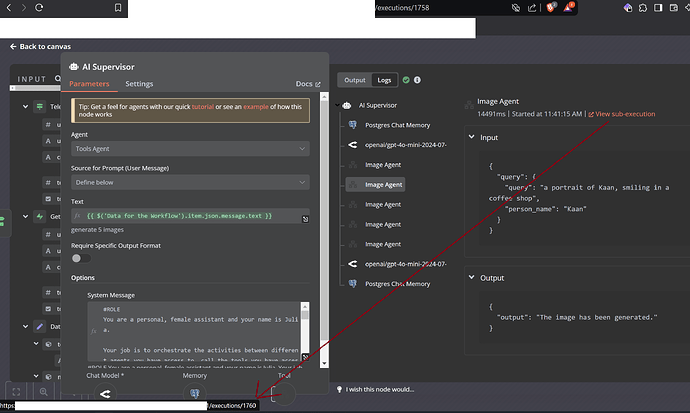
Task: Click the green execution success checkmark
Action: (x=406, y=80)
